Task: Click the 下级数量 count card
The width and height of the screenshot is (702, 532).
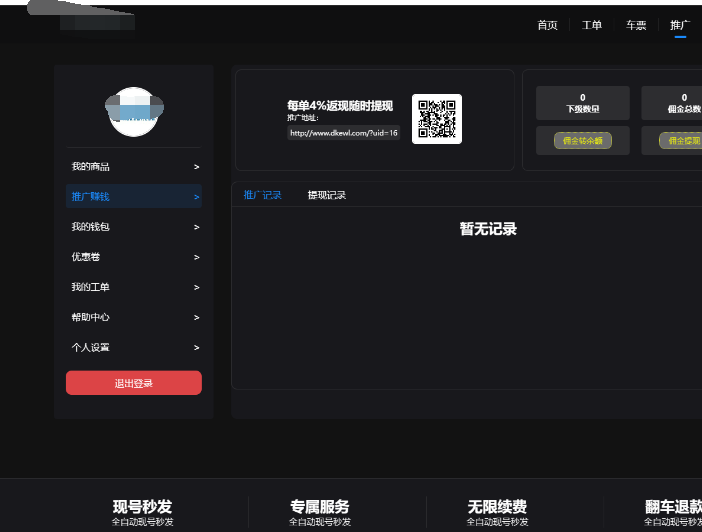Action: 583,103
